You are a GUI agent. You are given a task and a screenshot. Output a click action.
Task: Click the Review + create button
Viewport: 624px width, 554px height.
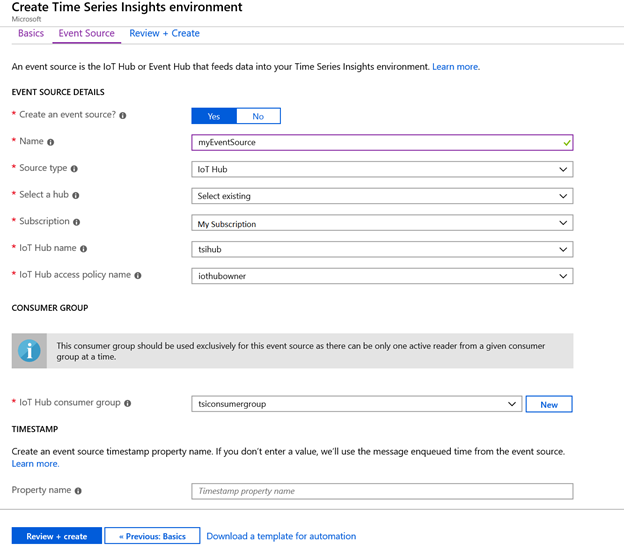point(57,536)
